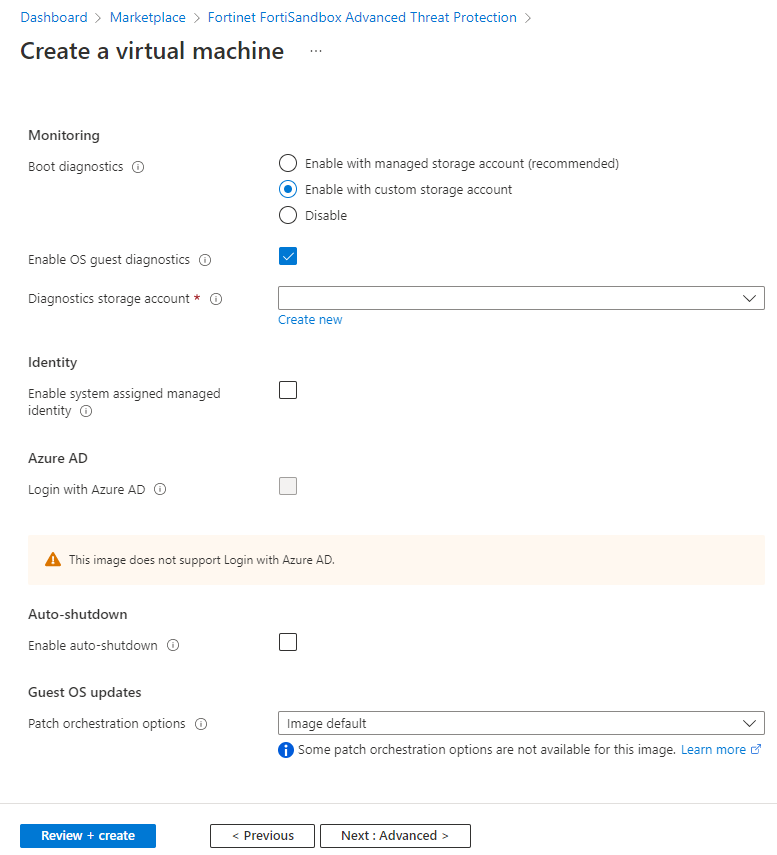Open the Diagnostics storage account dropdown
777x855 pixels.
click(521, 298)
